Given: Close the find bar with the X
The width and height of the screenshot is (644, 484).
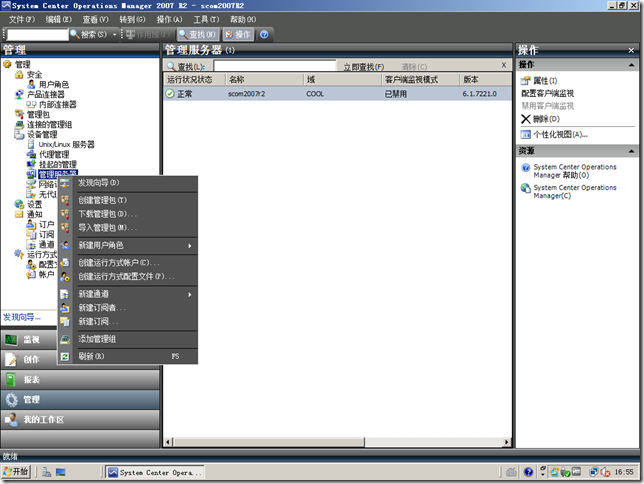Looking at the screenshot, I should click(504, 65).
